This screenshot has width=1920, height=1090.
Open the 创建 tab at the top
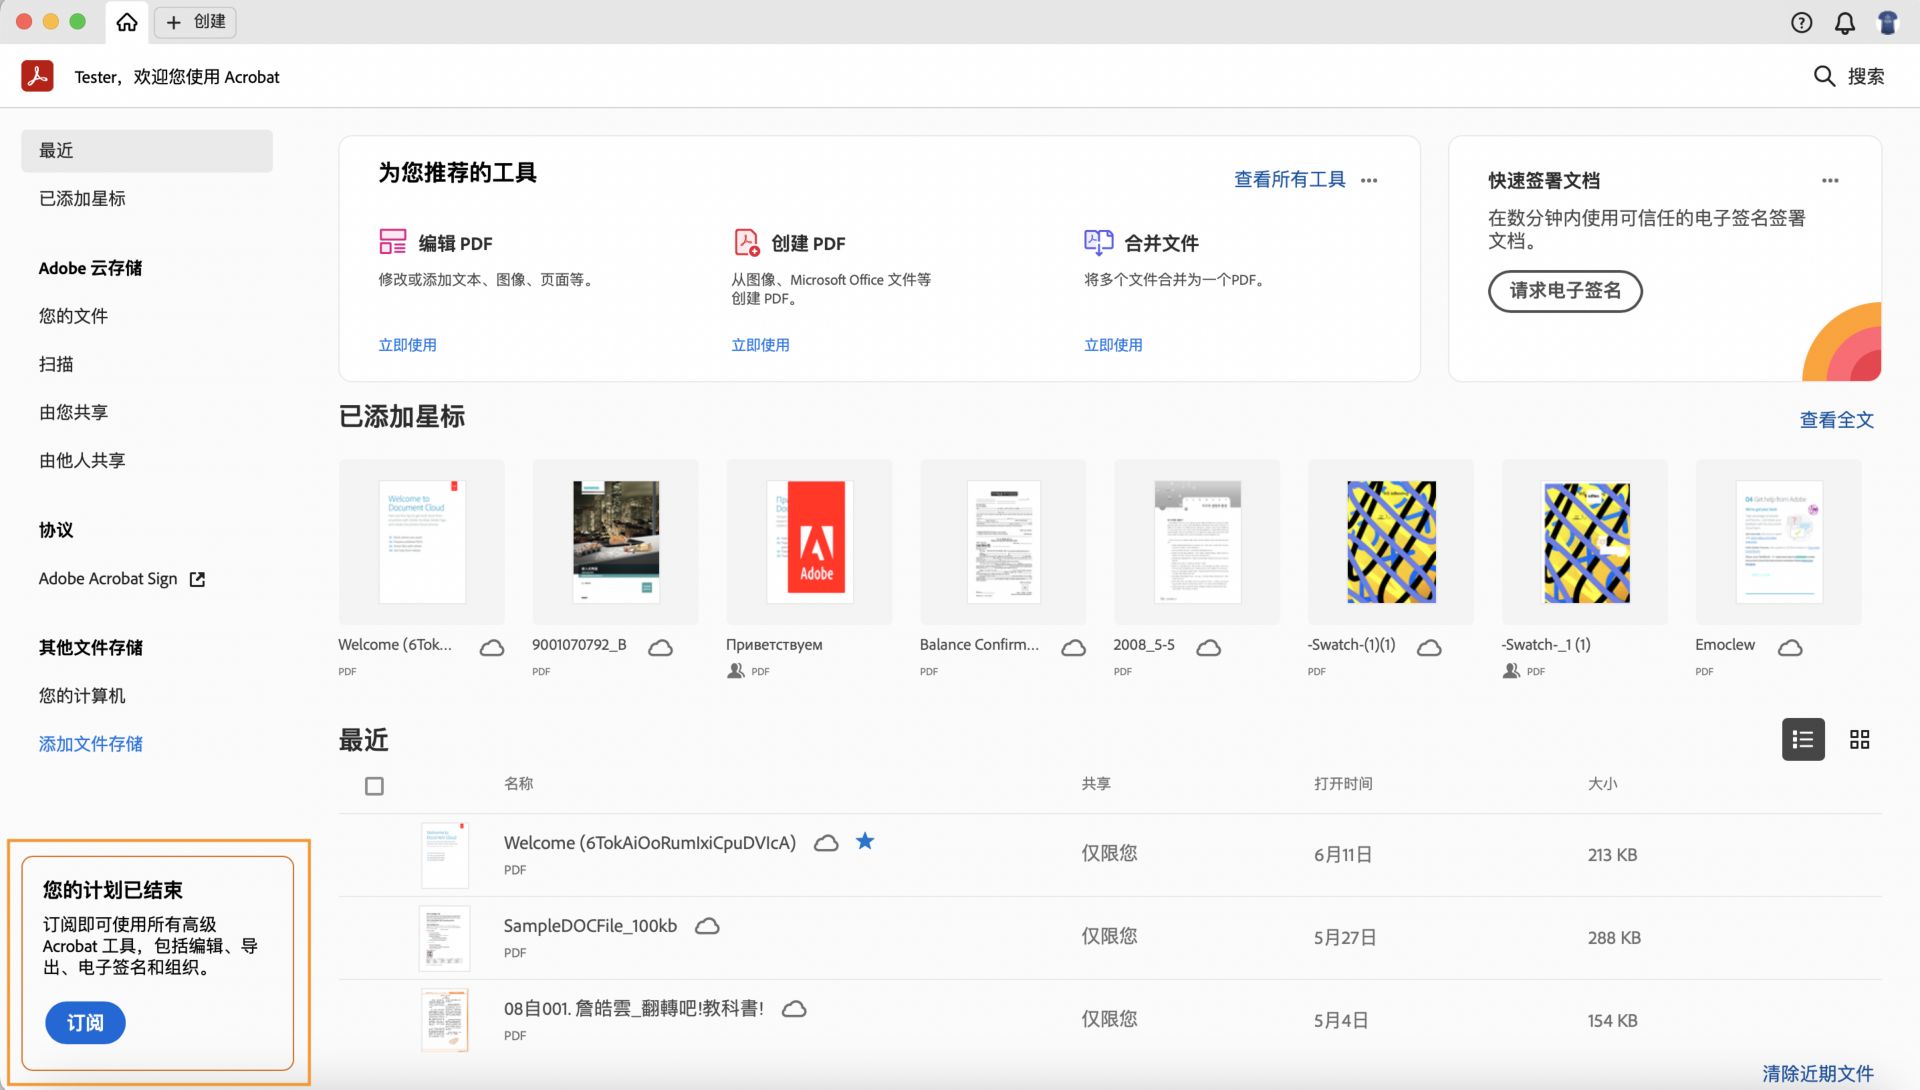(x=195, y=22)
